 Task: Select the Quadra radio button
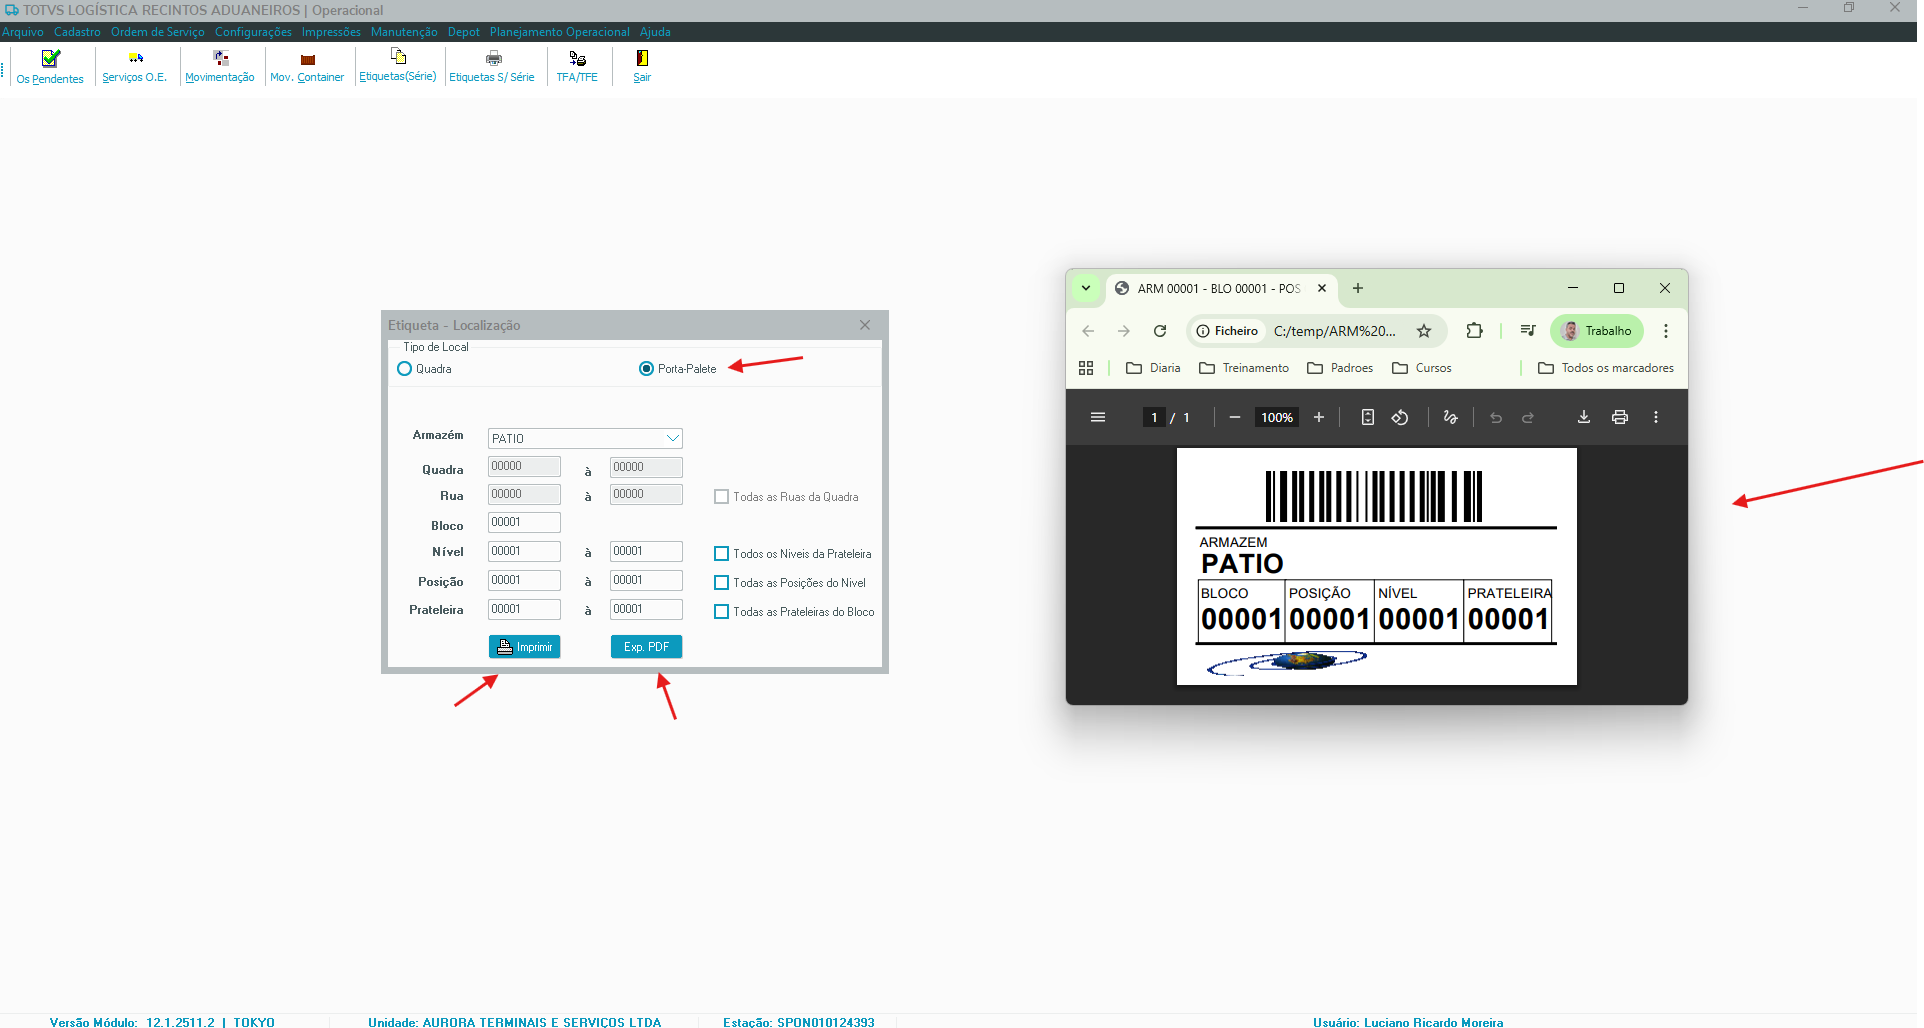tap(405, 369)
